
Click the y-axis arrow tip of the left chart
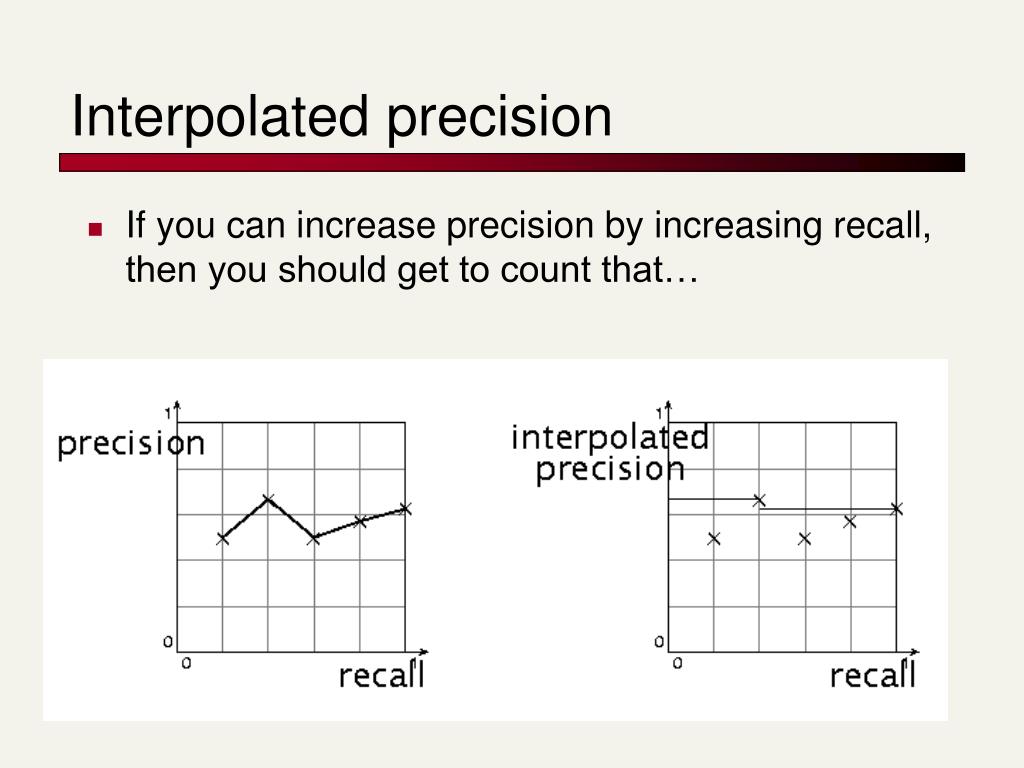tap(177, 405)
